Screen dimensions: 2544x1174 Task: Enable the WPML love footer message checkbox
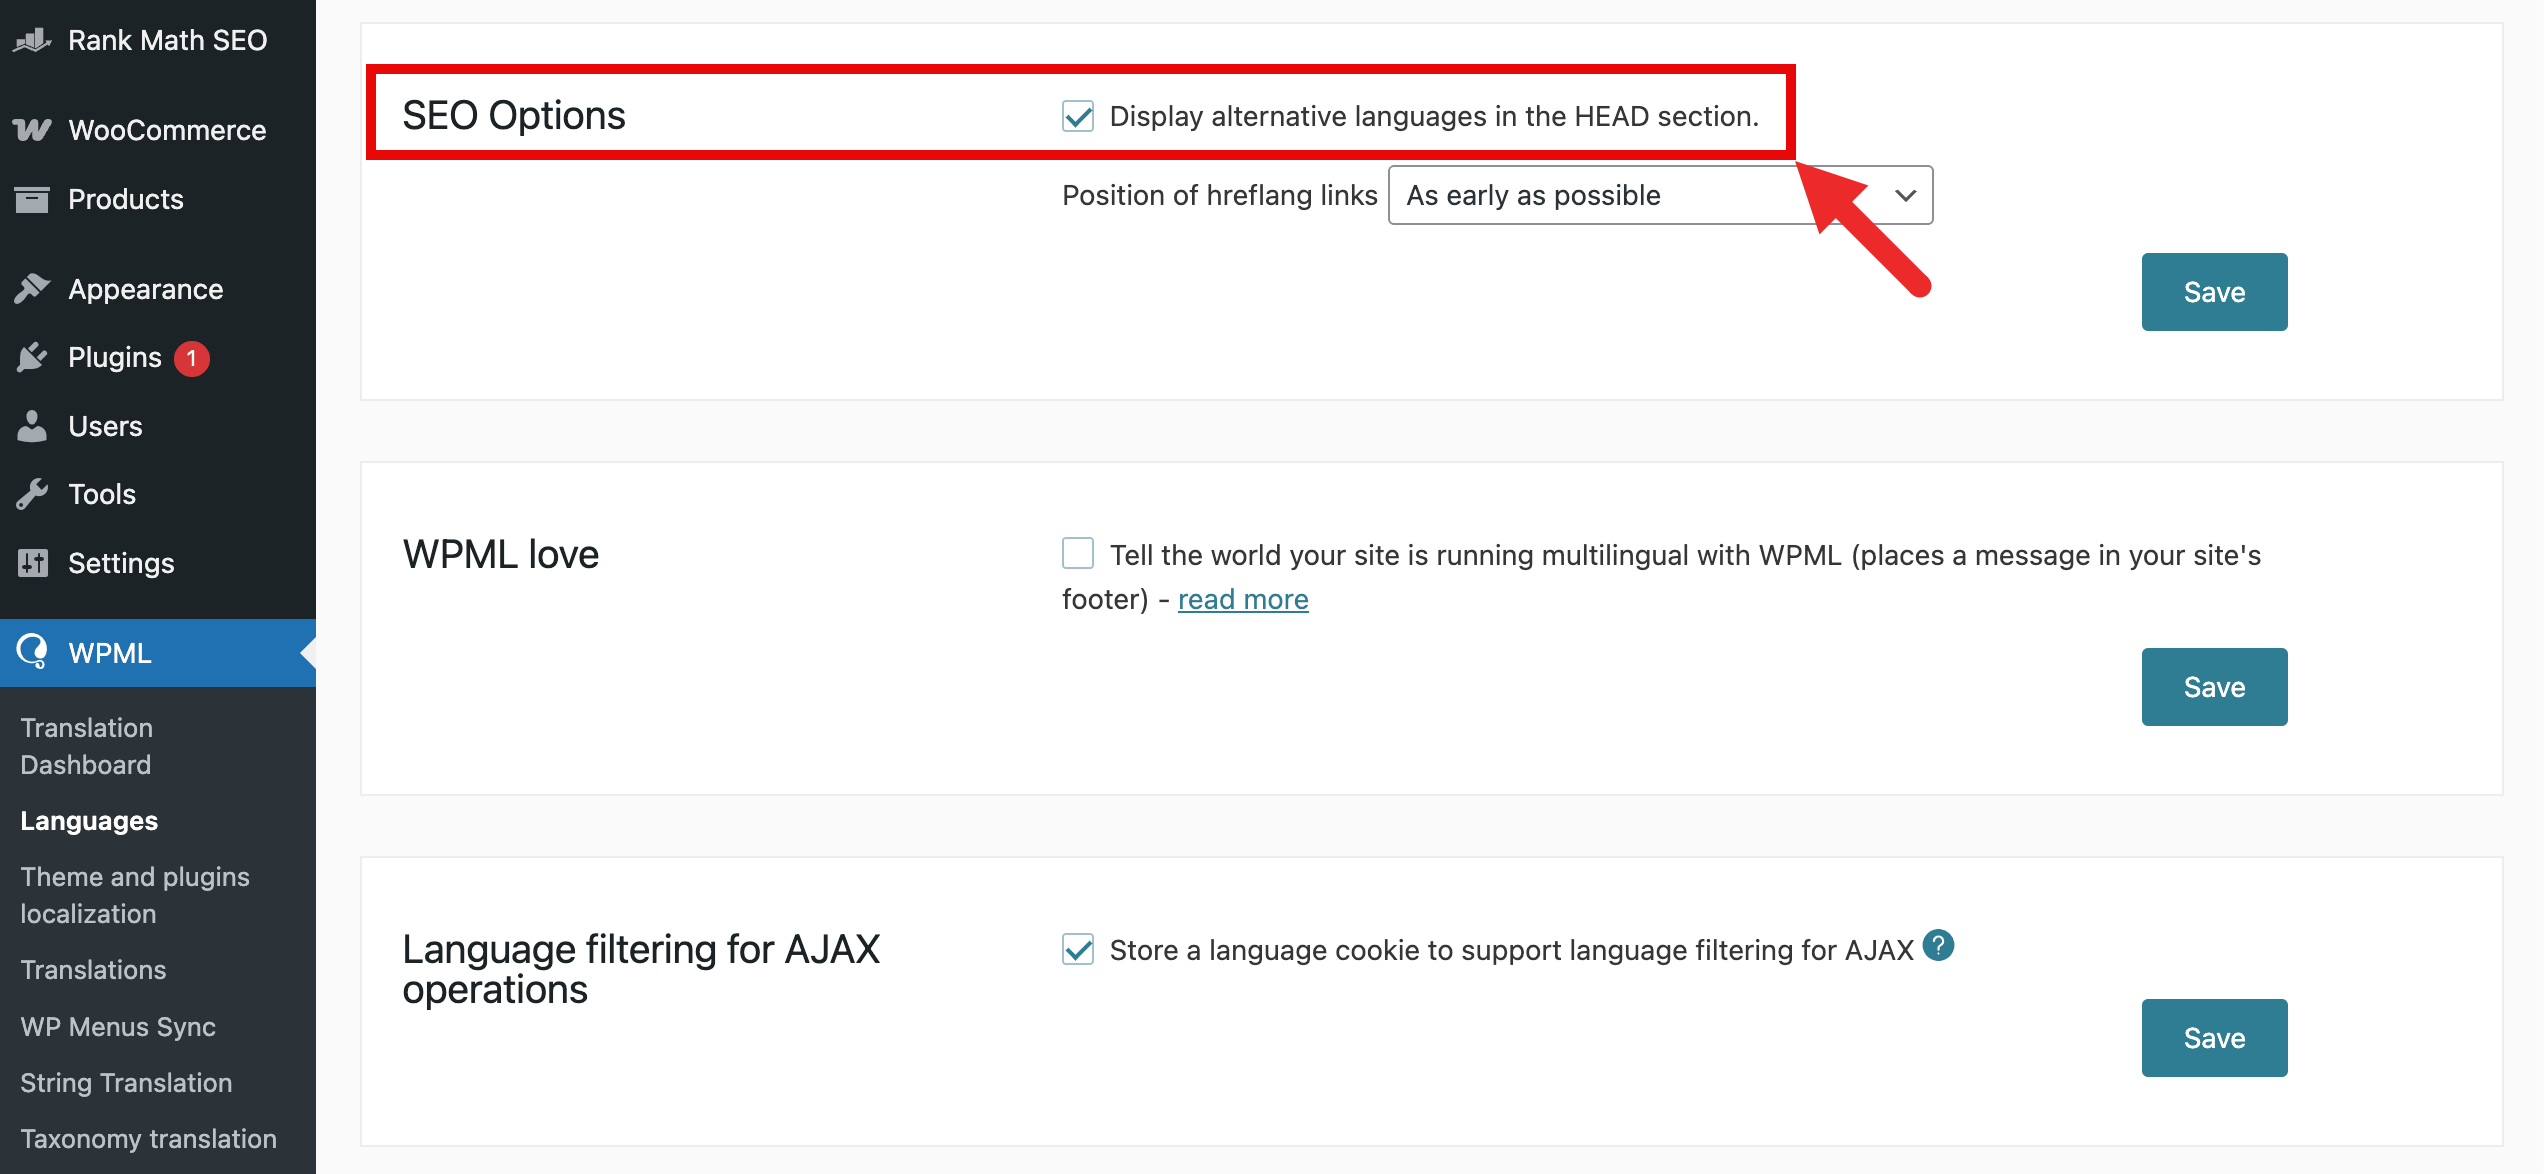(1078, 553)
